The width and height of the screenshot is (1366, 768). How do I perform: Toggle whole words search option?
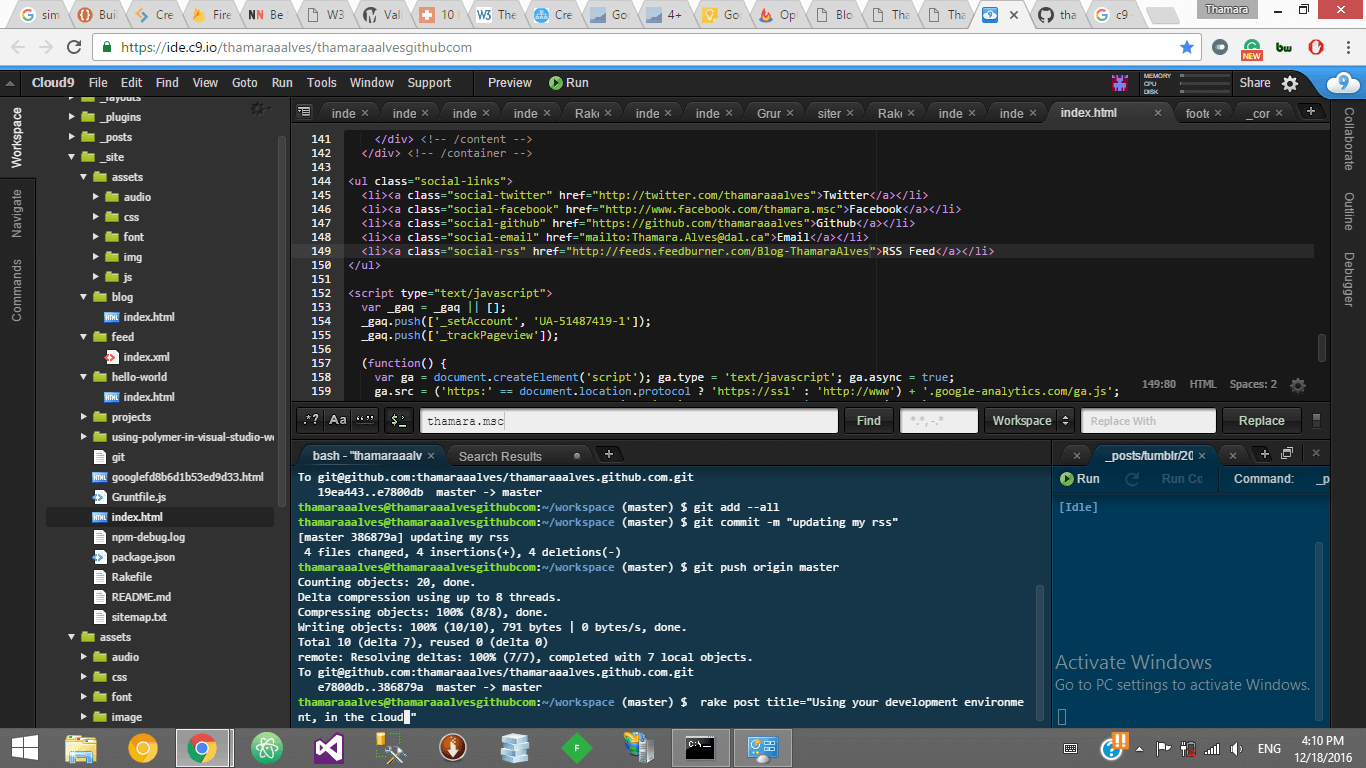[365, 421]
